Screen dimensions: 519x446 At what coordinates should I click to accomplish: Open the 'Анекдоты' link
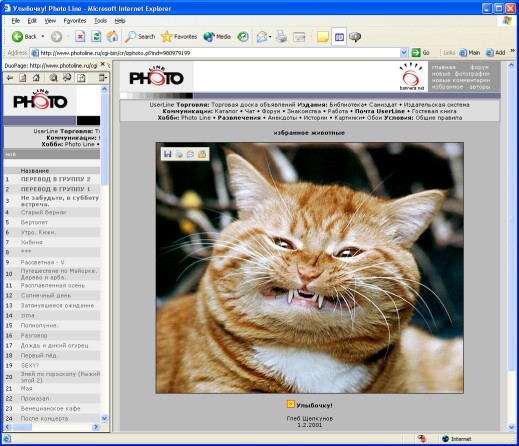(282, 118)
